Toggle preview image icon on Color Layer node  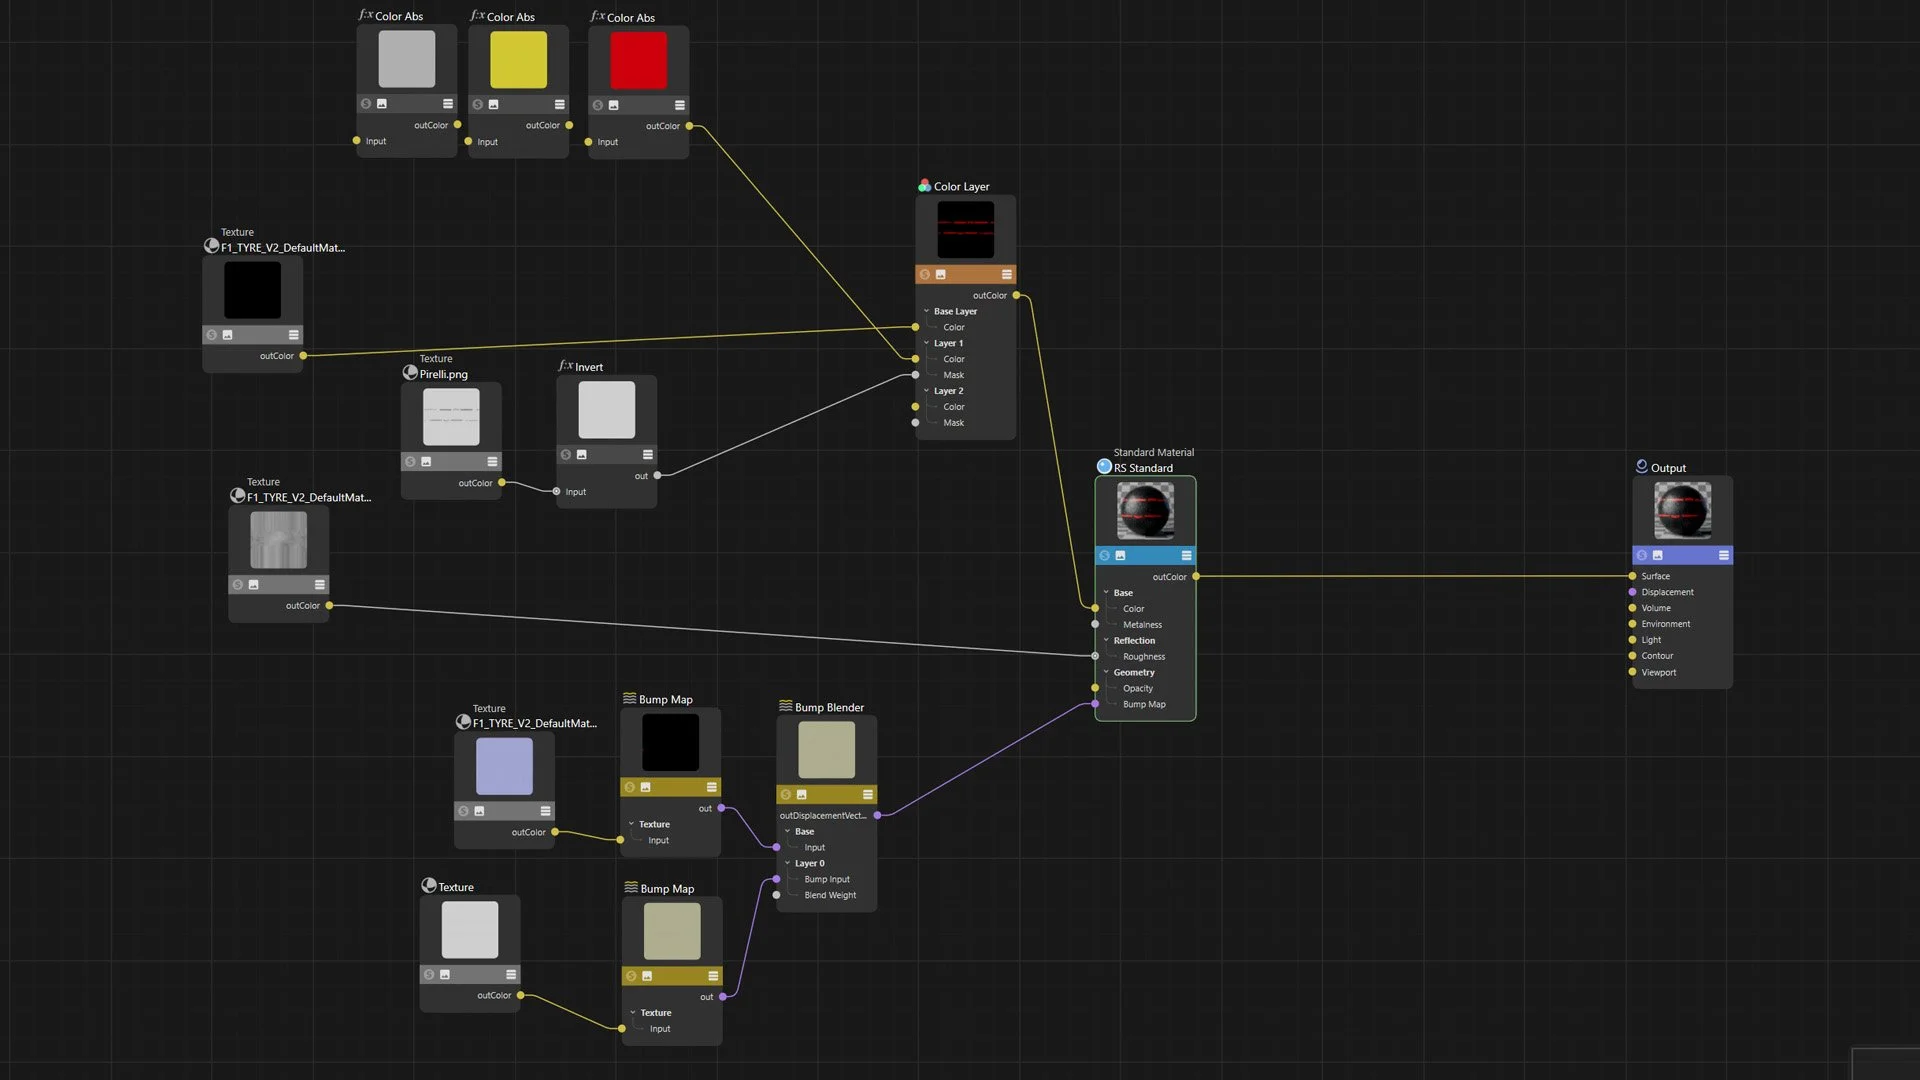pyautogui.click(x=940, y=274)
